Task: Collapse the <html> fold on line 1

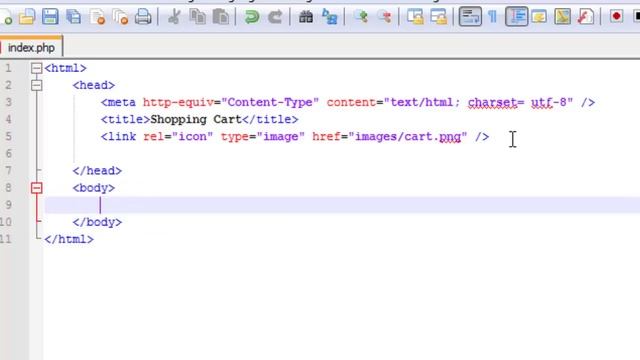Action: [37, 68]
